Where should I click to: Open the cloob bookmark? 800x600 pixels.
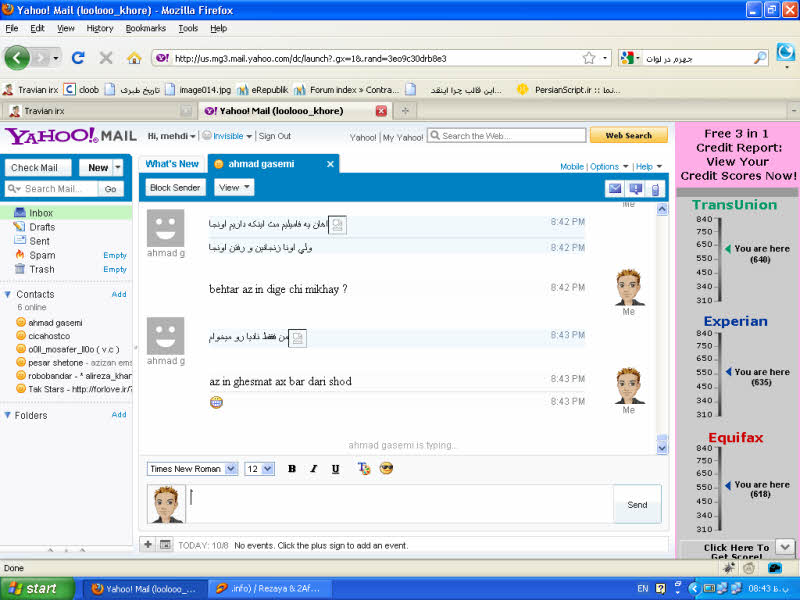[x=81, y=90]
